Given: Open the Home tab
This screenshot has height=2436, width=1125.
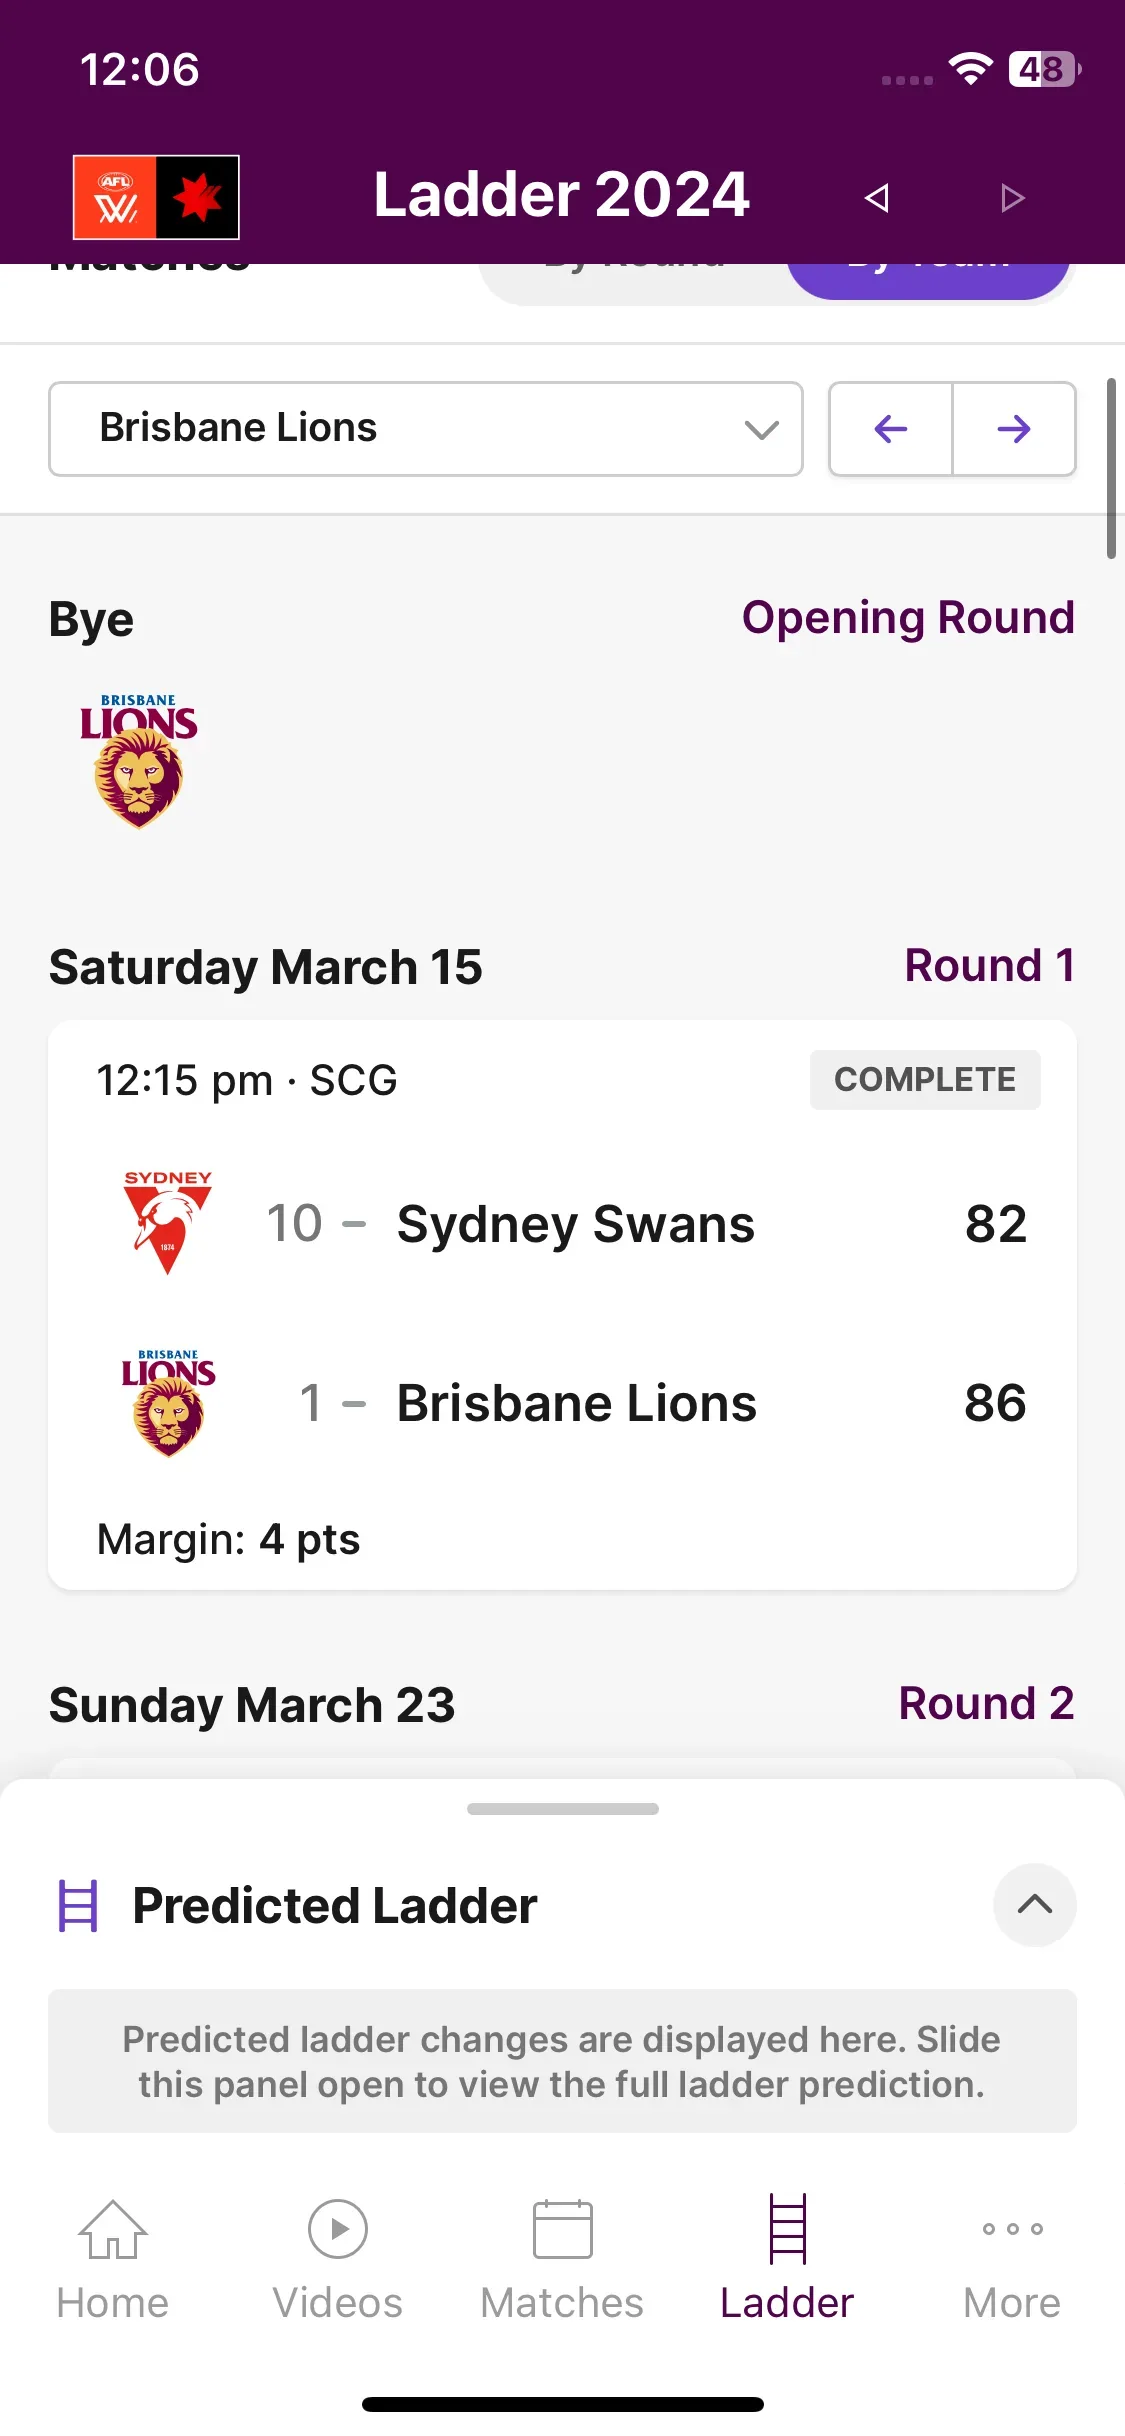Looking at the screenshot, I should click(113, 2259).
